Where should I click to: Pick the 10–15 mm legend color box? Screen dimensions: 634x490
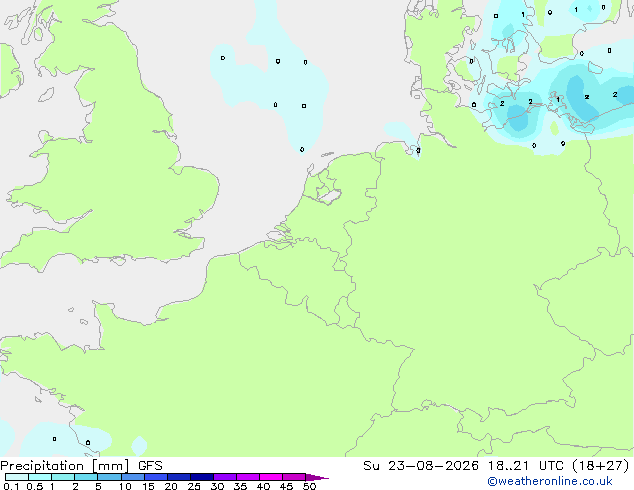[133, 477]
